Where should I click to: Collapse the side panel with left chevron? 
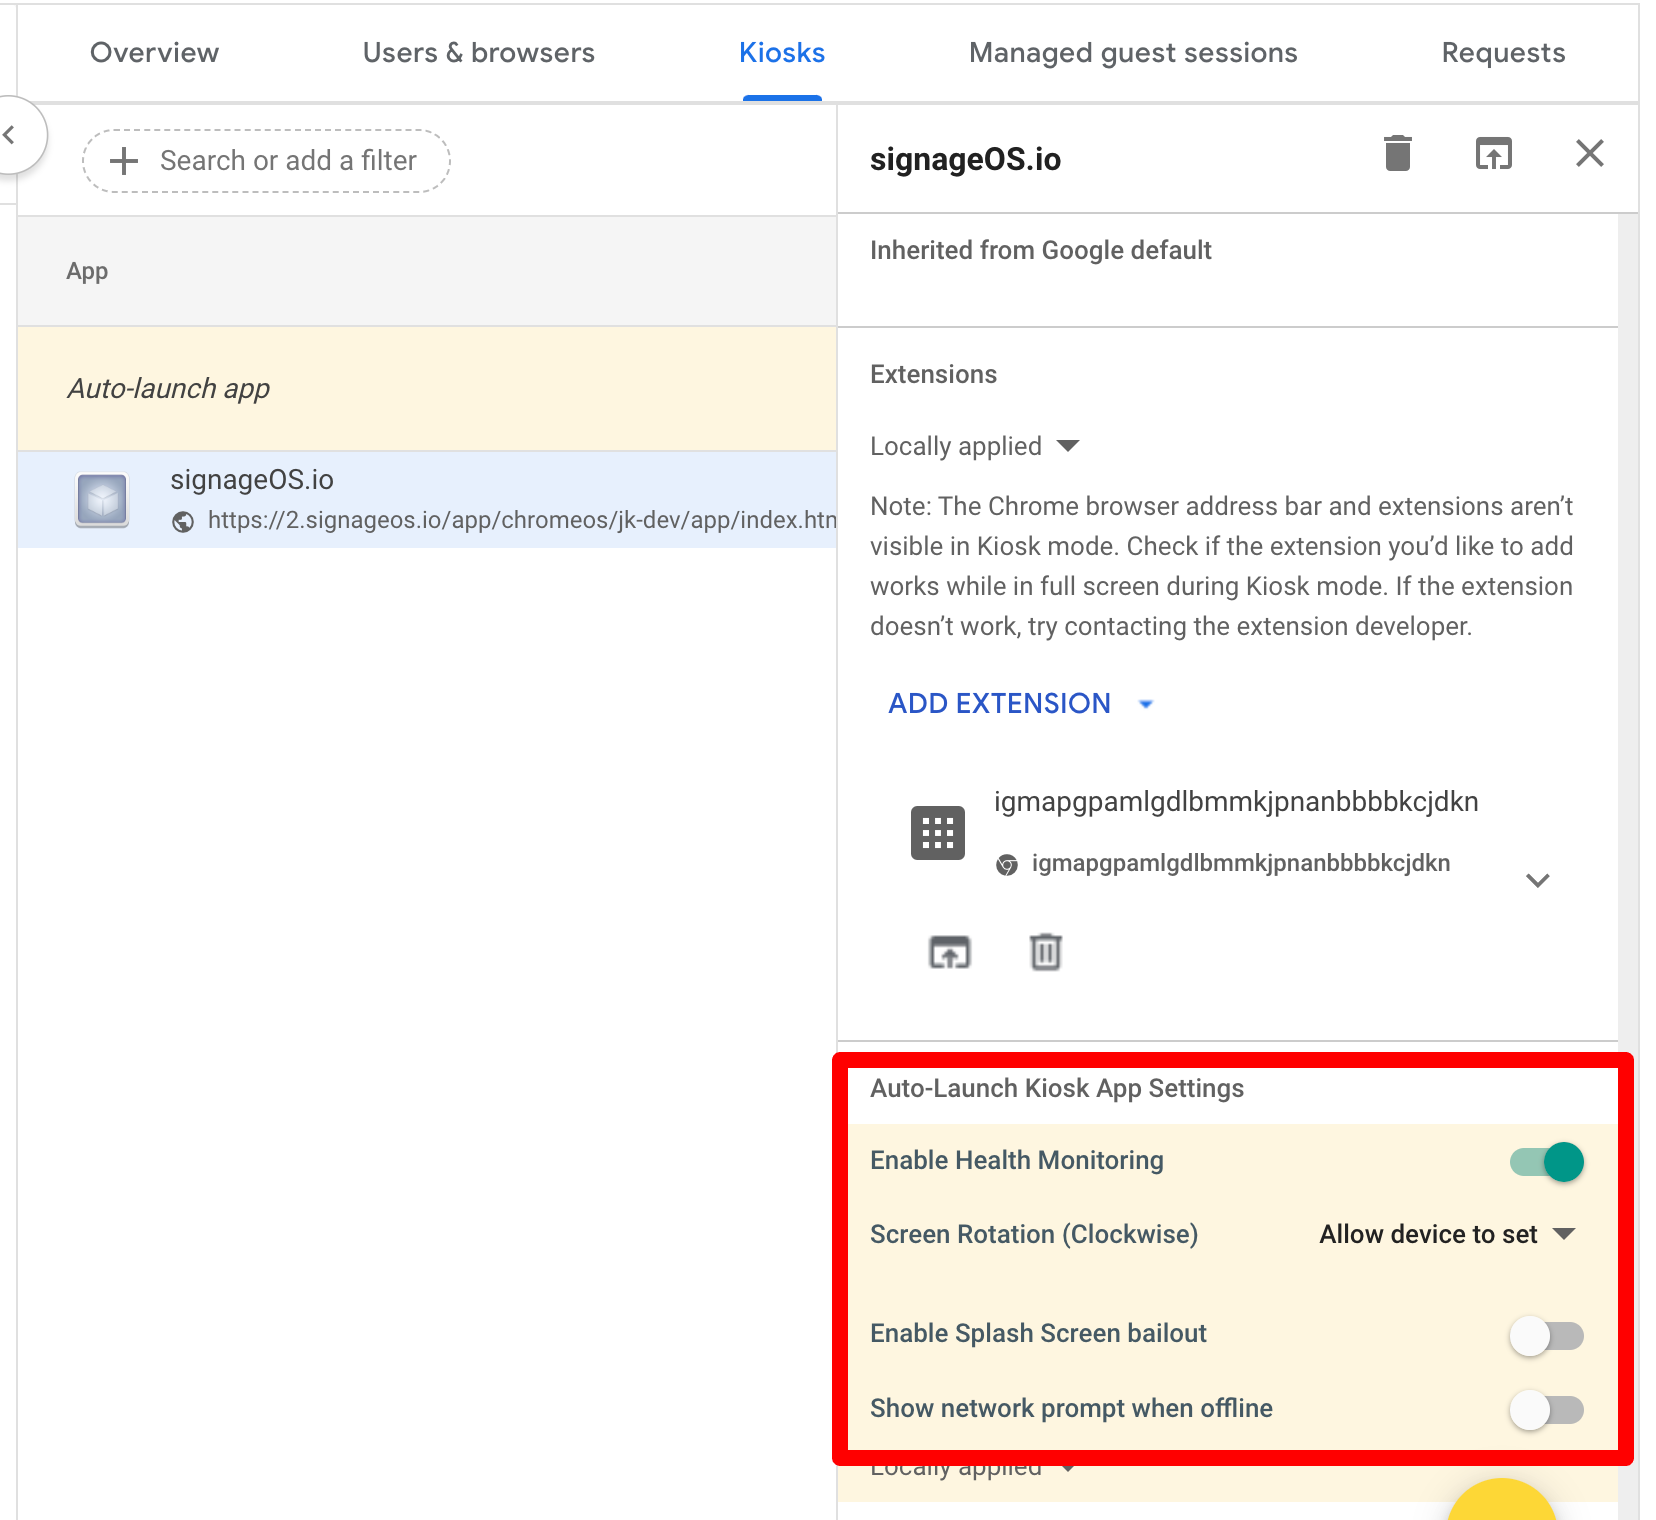(12, 135)
